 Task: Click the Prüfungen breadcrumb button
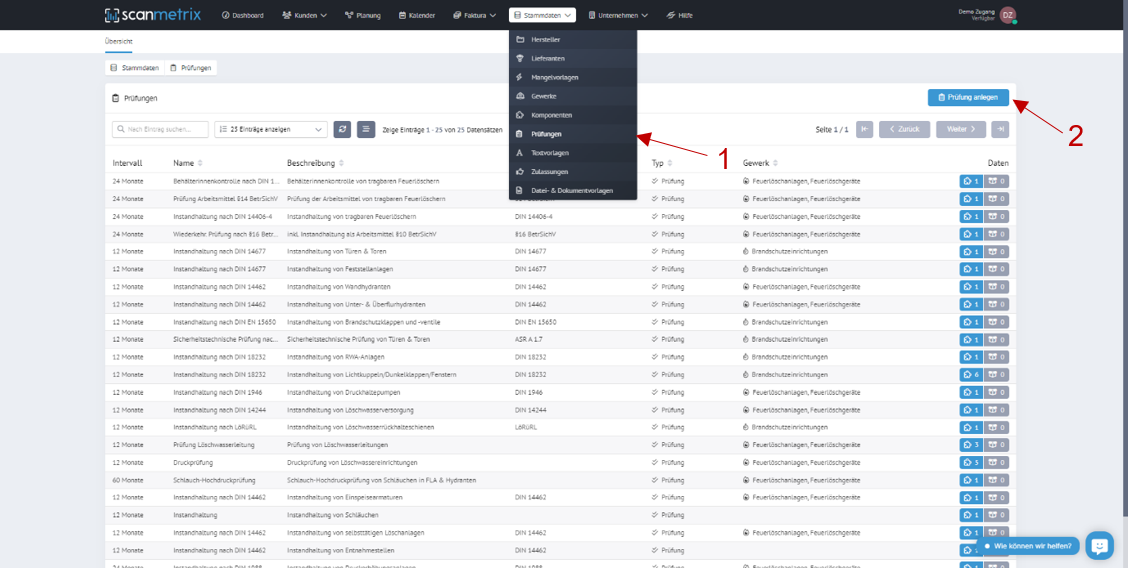point(191,68)
